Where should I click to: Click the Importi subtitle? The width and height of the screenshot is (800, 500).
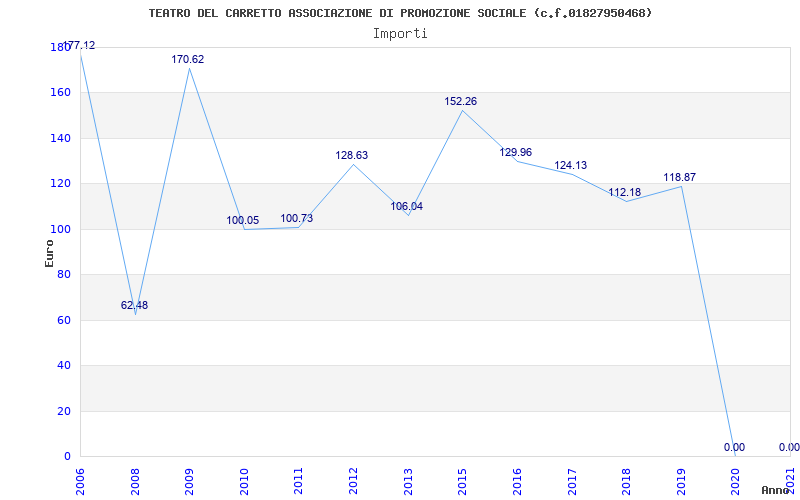click(x=400, y=34)
